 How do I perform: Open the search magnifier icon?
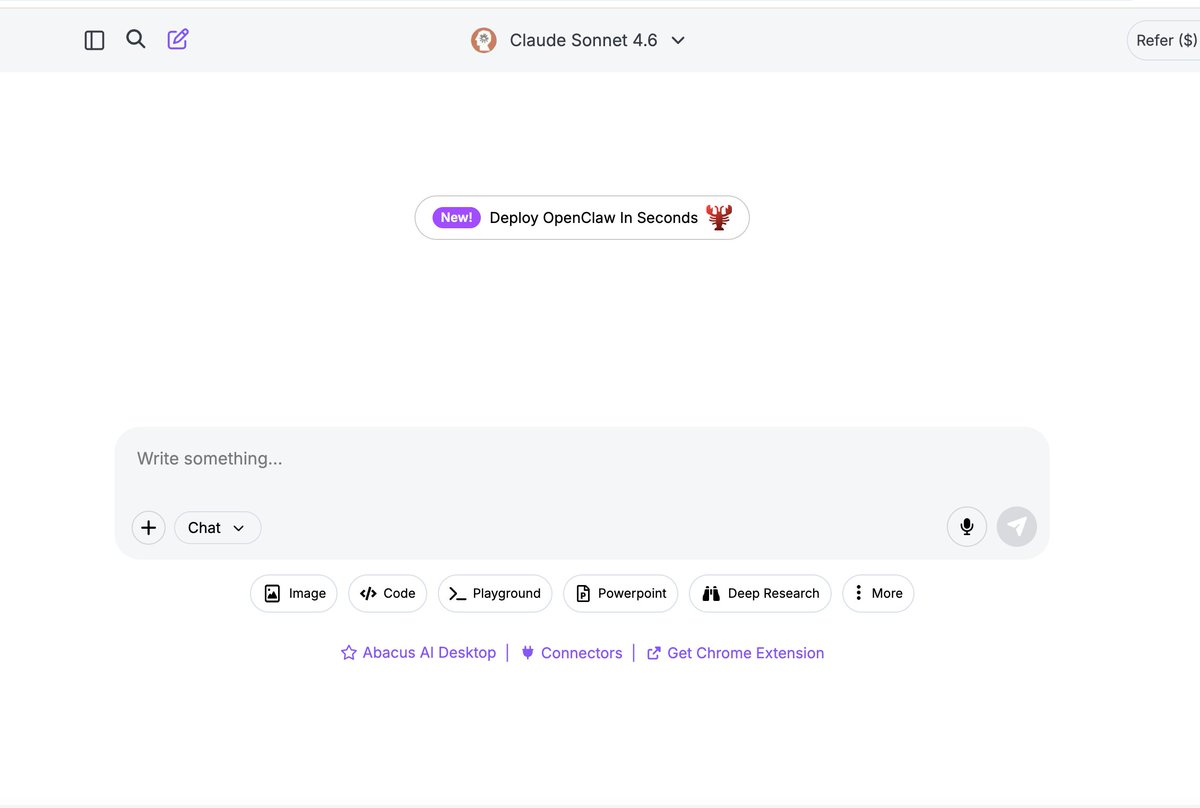(x=136, y=39)
